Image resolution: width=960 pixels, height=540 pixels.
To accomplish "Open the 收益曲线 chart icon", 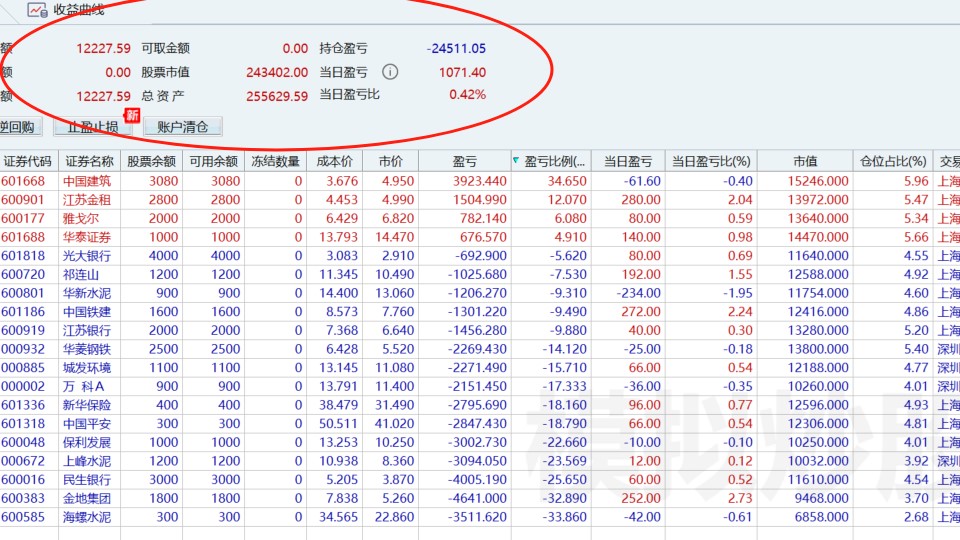I will [x=37, y=9].
